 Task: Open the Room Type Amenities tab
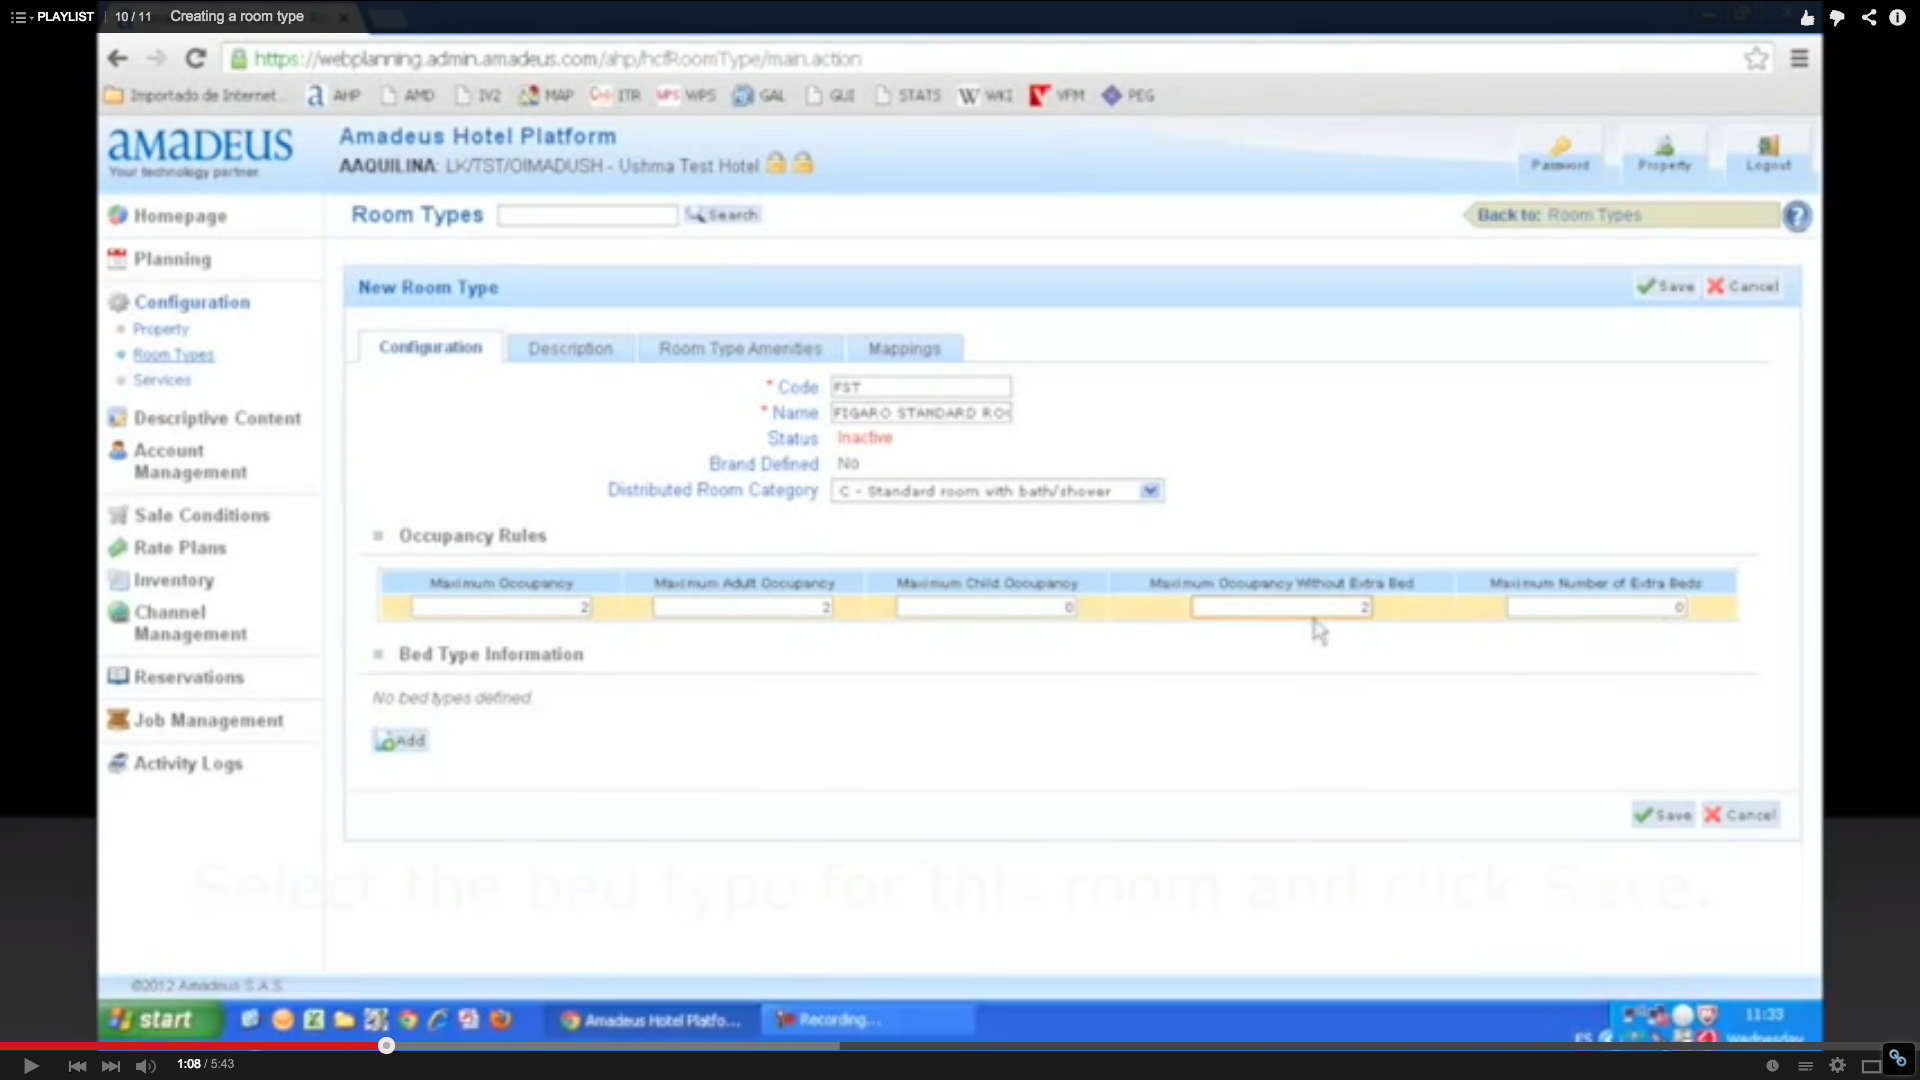point(740,348)
